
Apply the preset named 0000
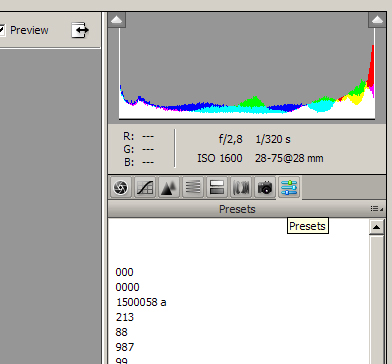click(127, 287)
